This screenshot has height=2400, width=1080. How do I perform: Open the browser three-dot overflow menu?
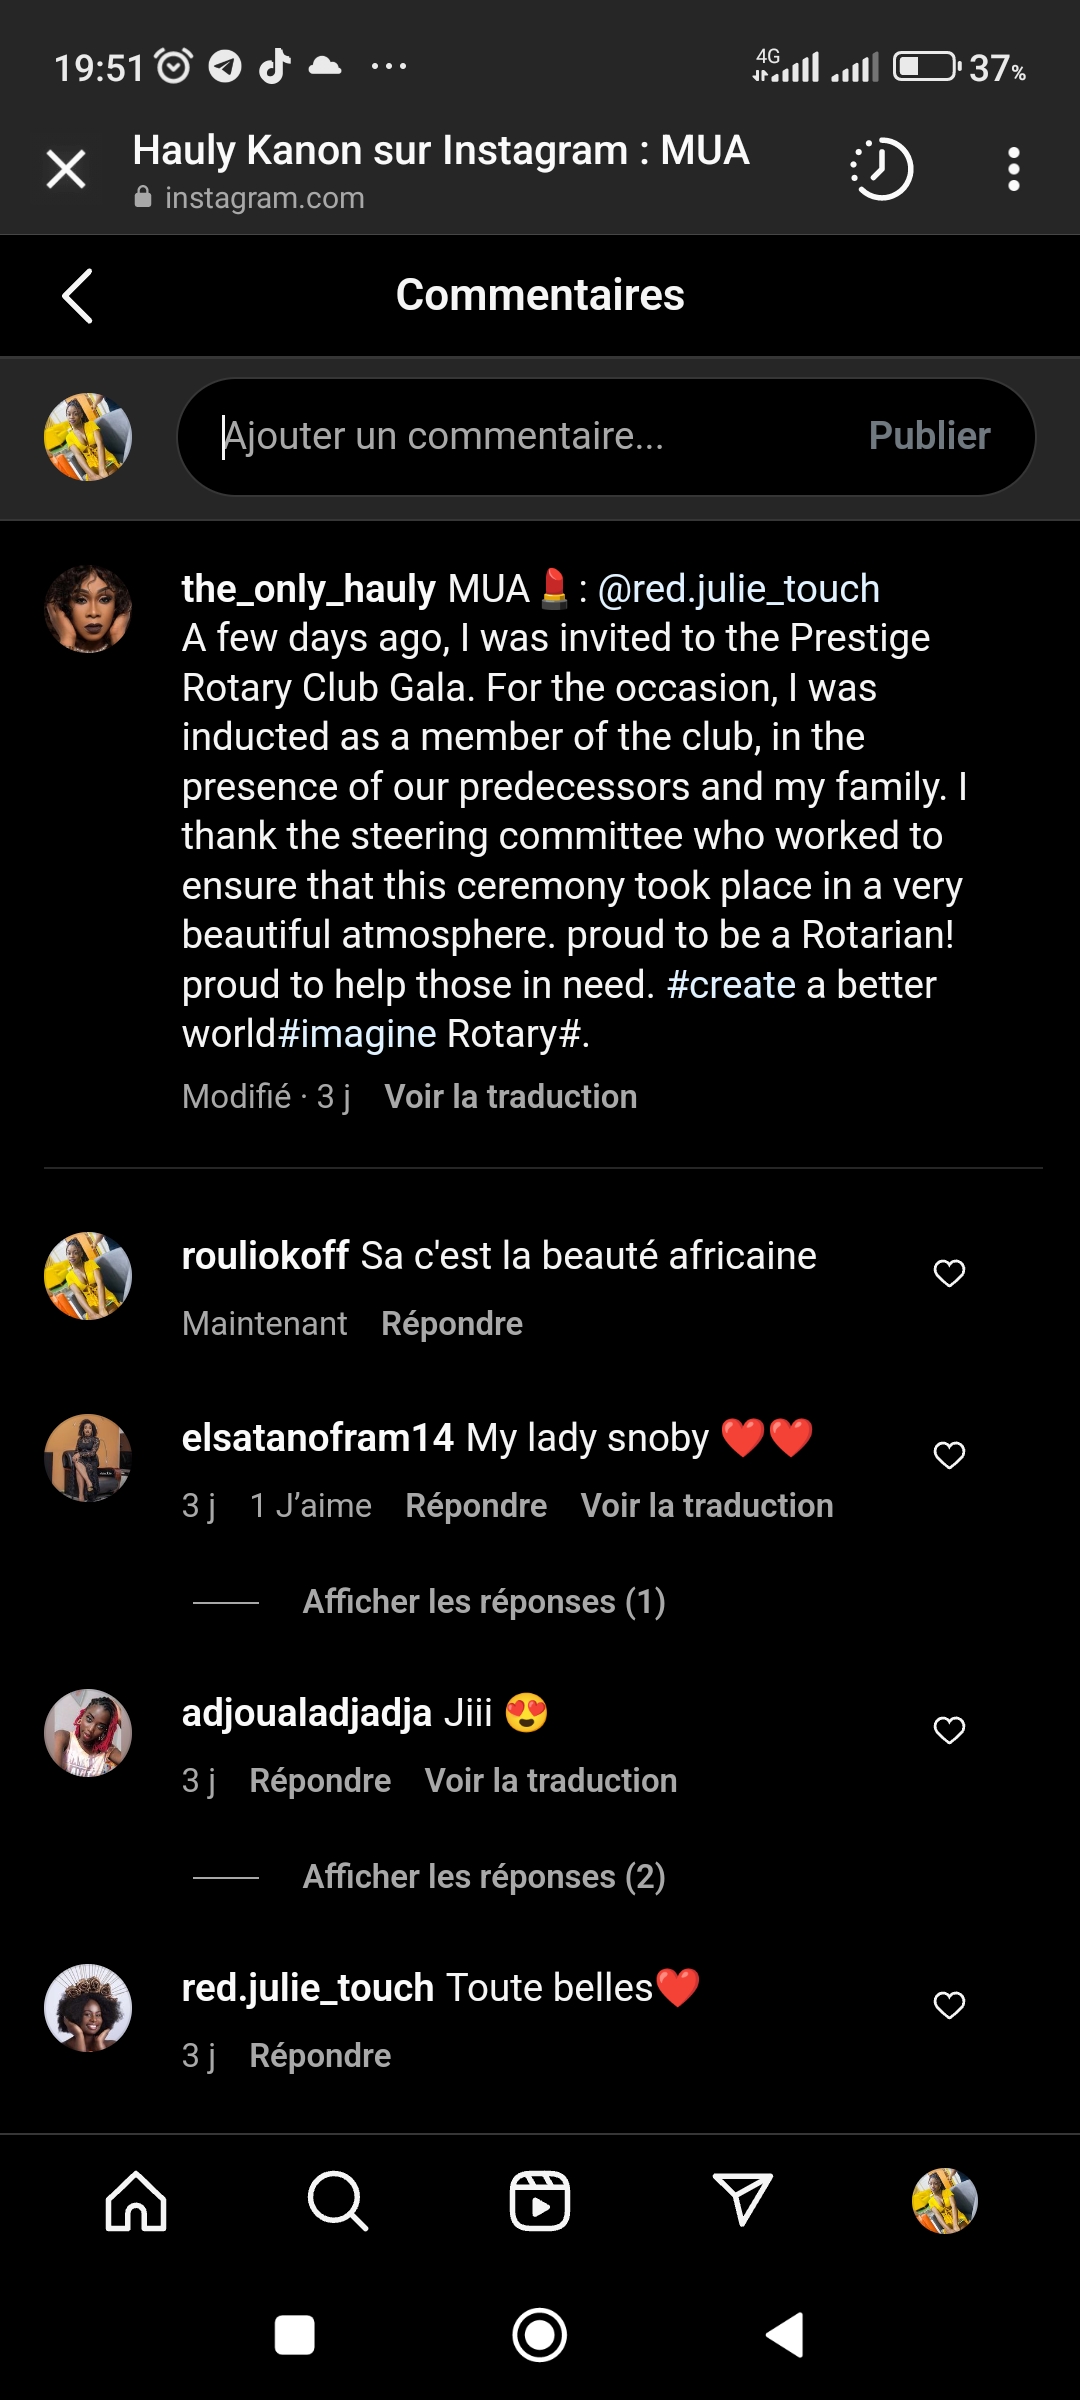[1013, 169]
